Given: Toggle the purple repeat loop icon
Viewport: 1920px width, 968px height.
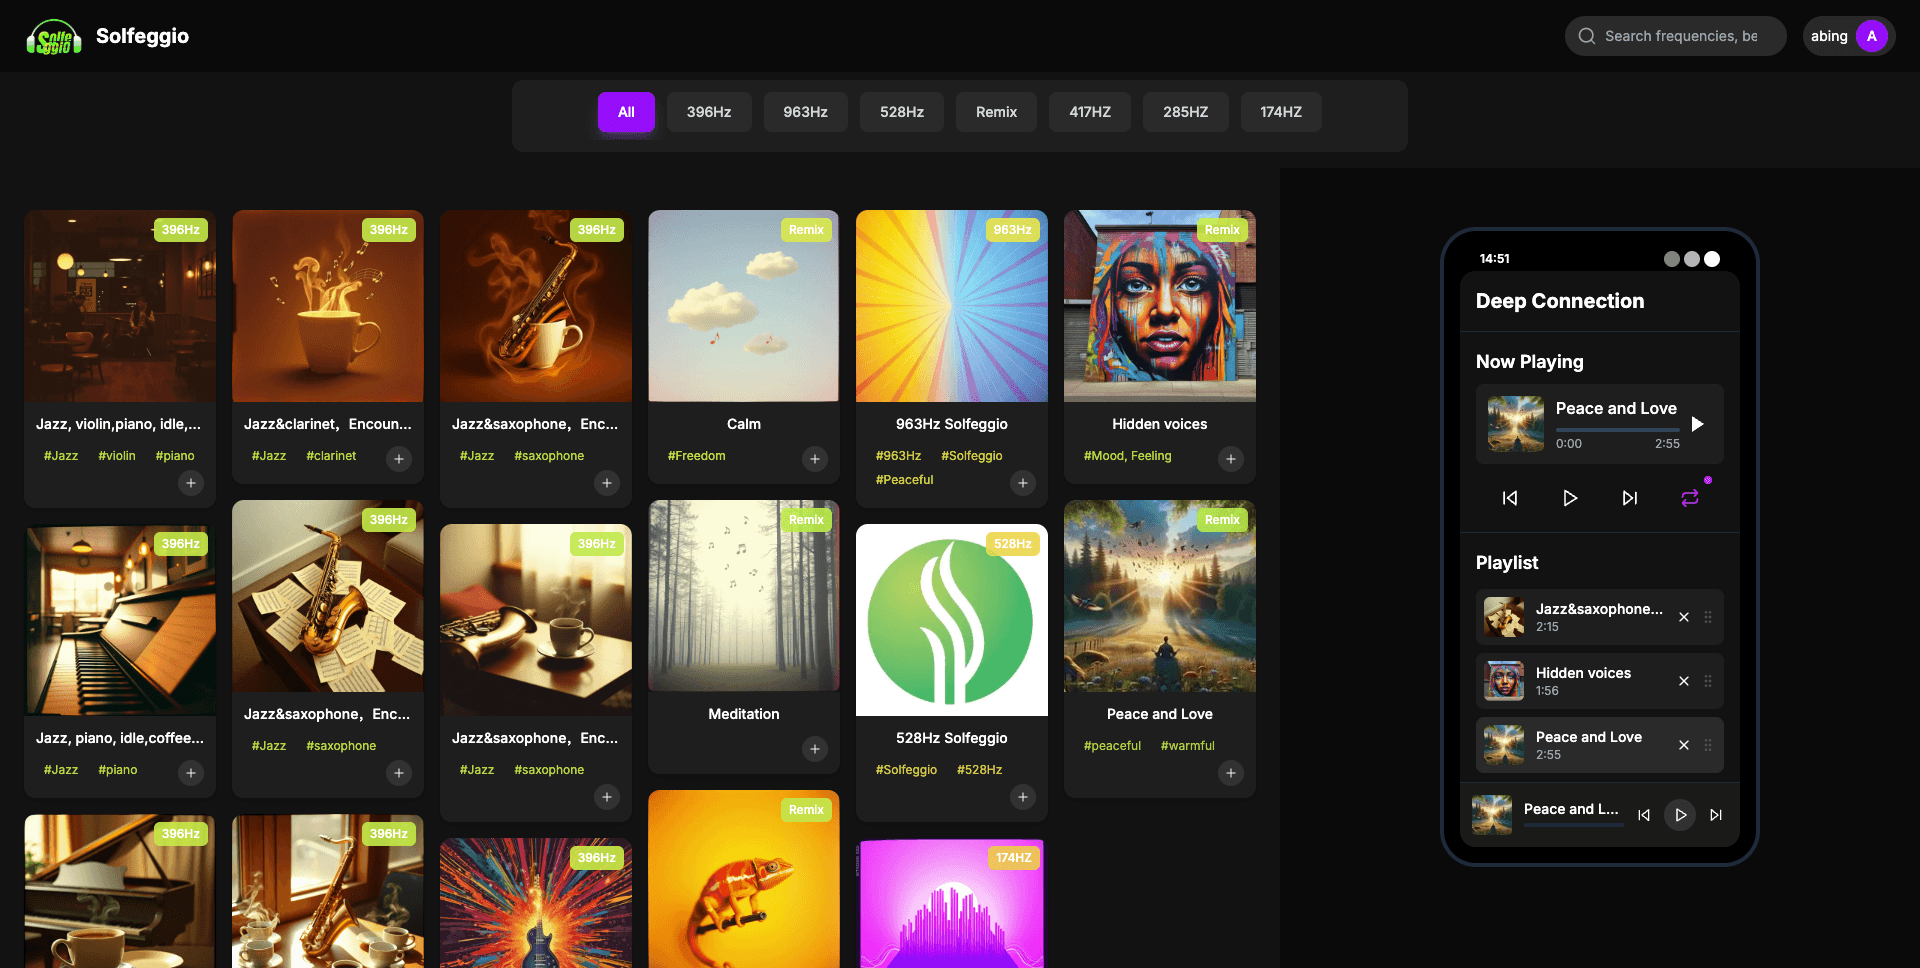Looking at the screenshot, I should point(1690,498).
